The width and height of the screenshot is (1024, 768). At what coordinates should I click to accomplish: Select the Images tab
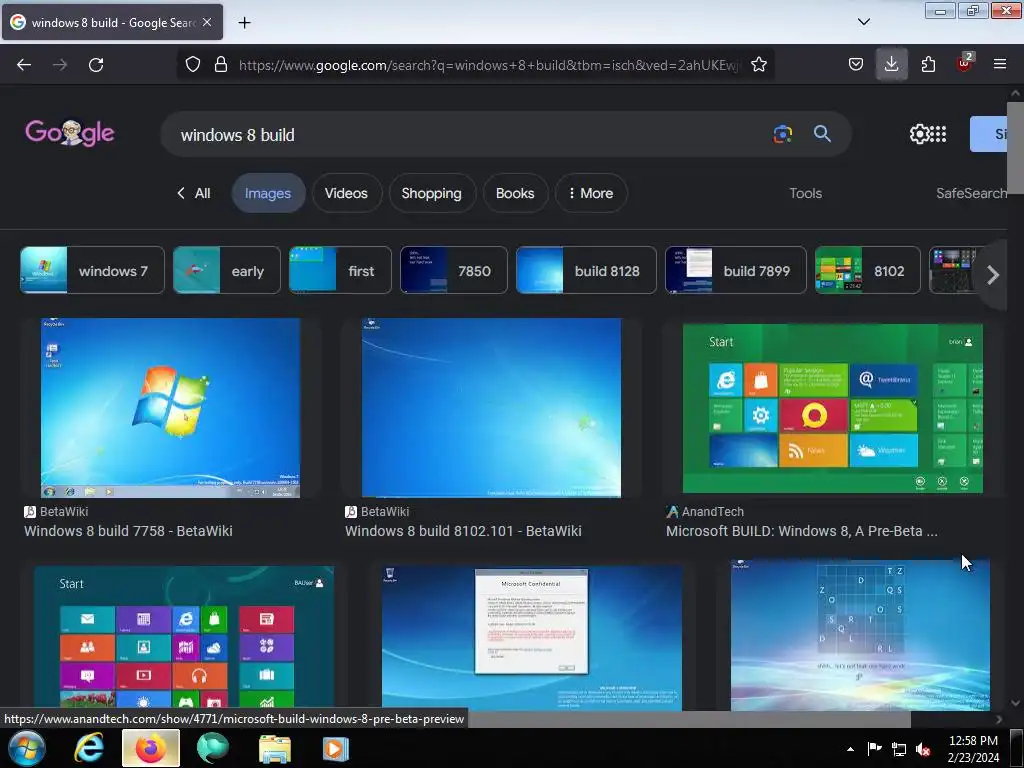(x=268, y=193)
